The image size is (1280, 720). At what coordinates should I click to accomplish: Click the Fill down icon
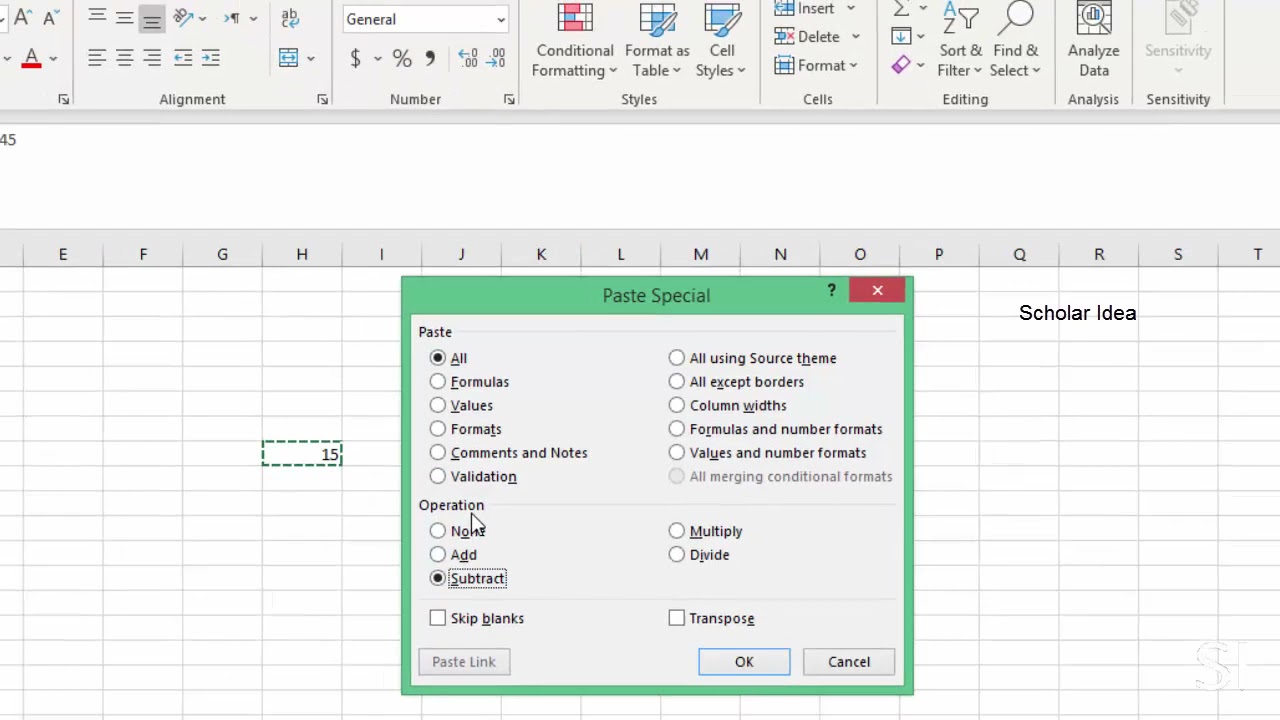click(901, 37)
